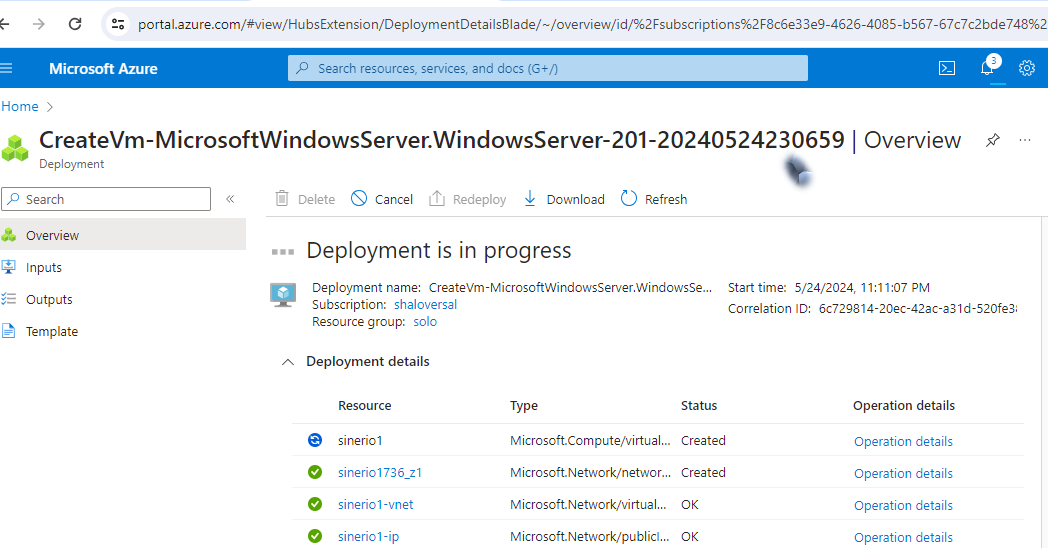Select Inputs in the side menu
This screenshot has width=1048, height=548.
point(44,267)
